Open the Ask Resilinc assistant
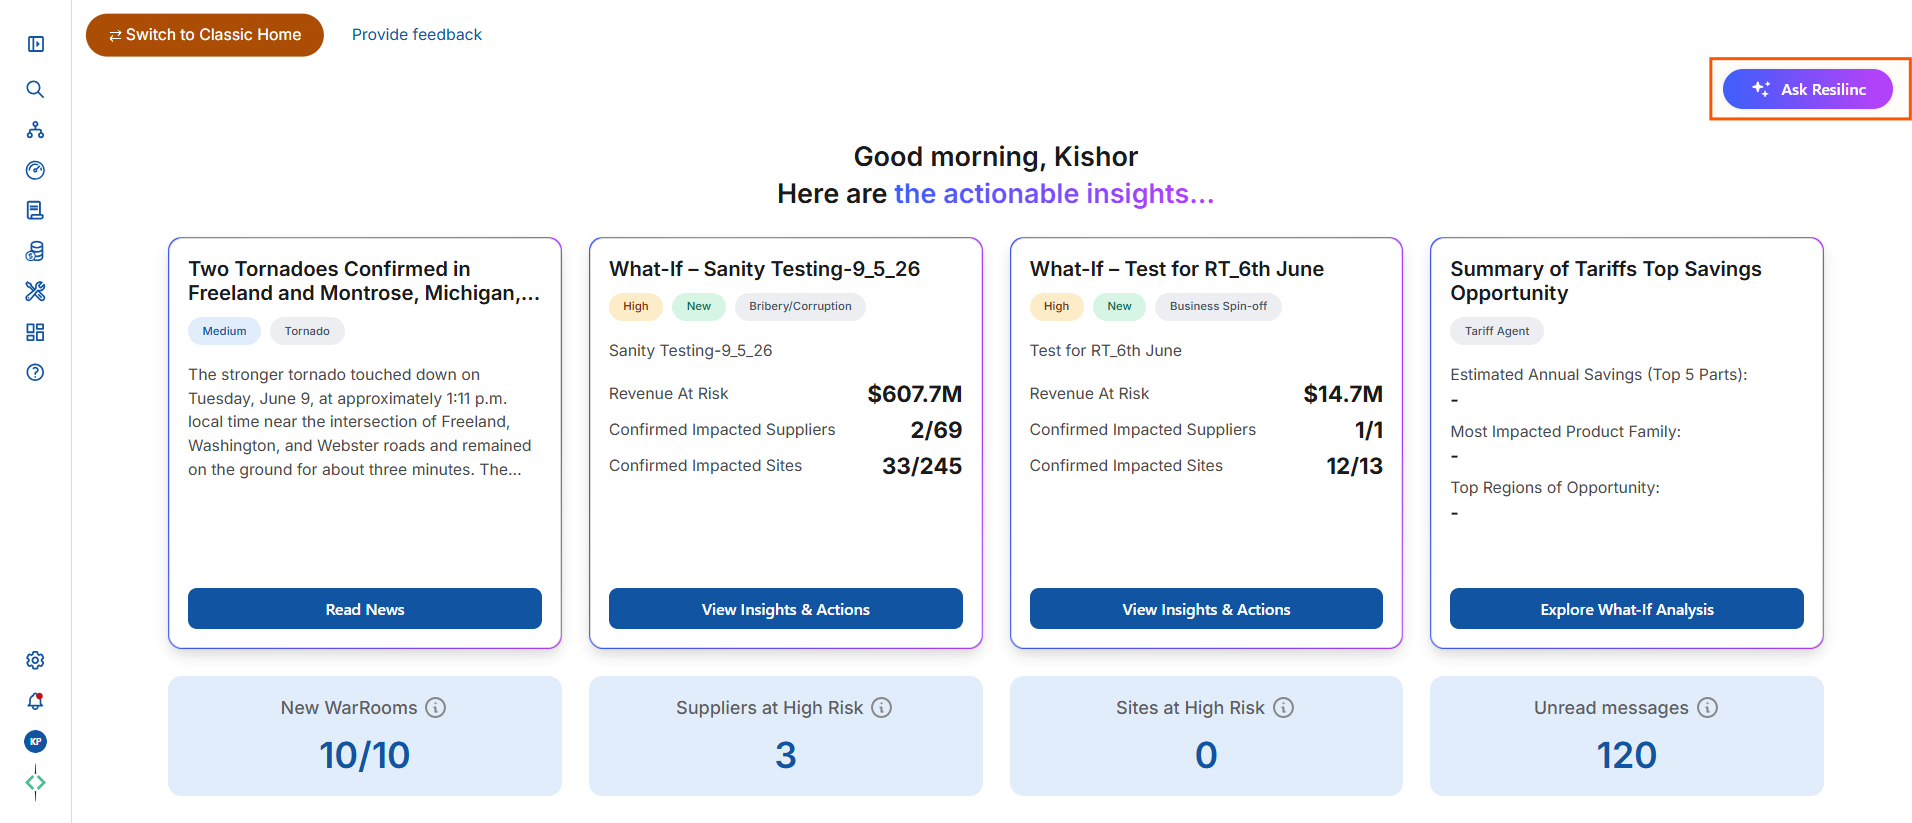The height and width of the screenshot is (823, 1912). (1808, 89)
